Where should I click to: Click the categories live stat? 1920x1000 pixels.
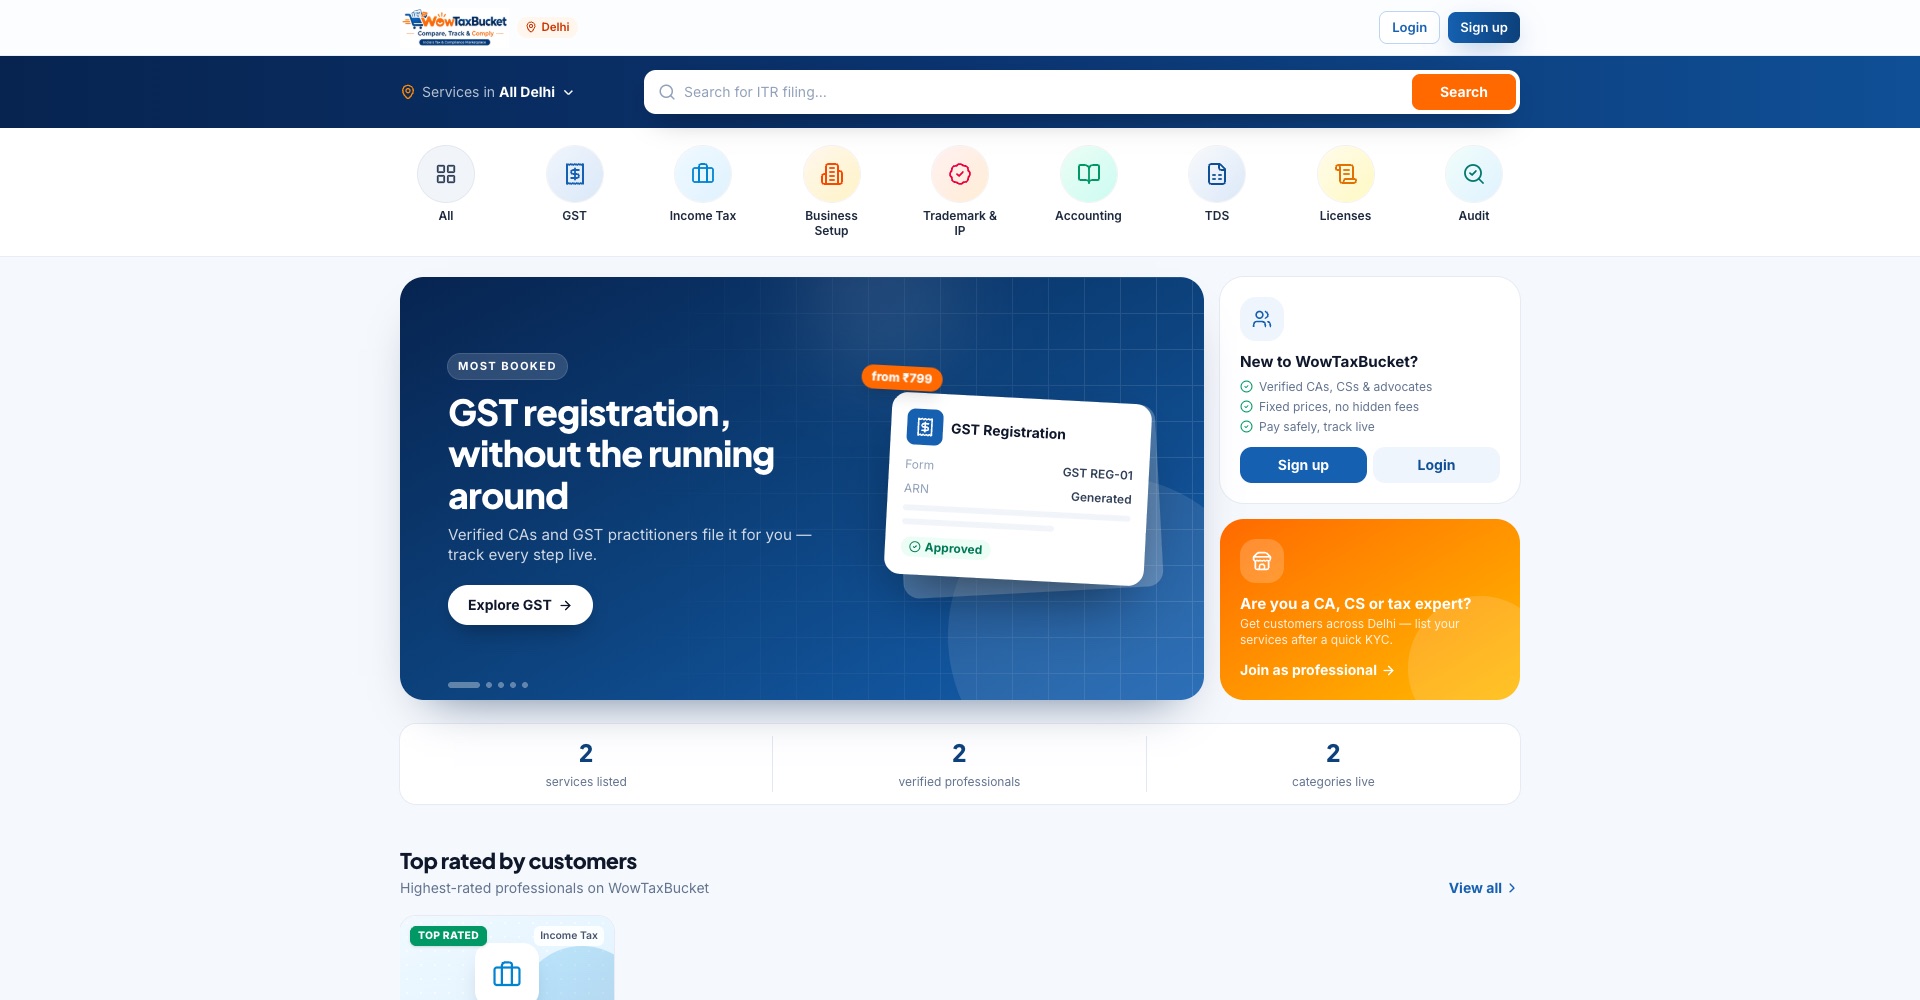point(1333,765)
